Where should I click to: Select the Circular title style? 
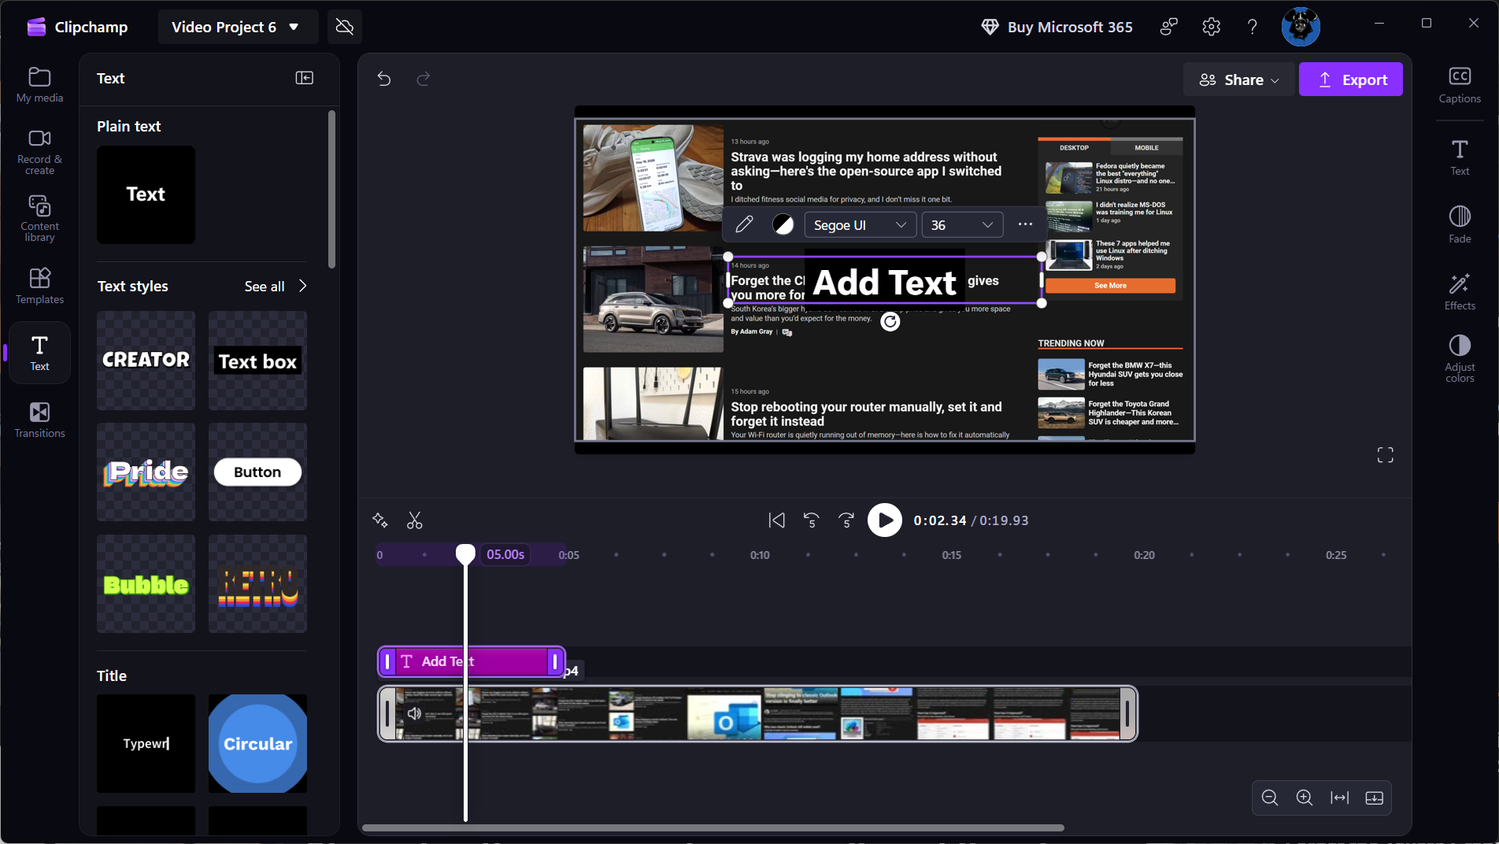258,744
